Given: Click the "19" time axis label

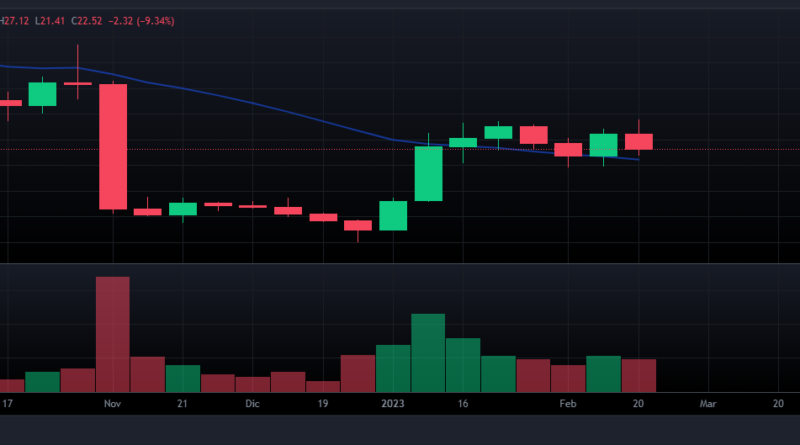Looking at the screenshot, I should pos(323,404).
